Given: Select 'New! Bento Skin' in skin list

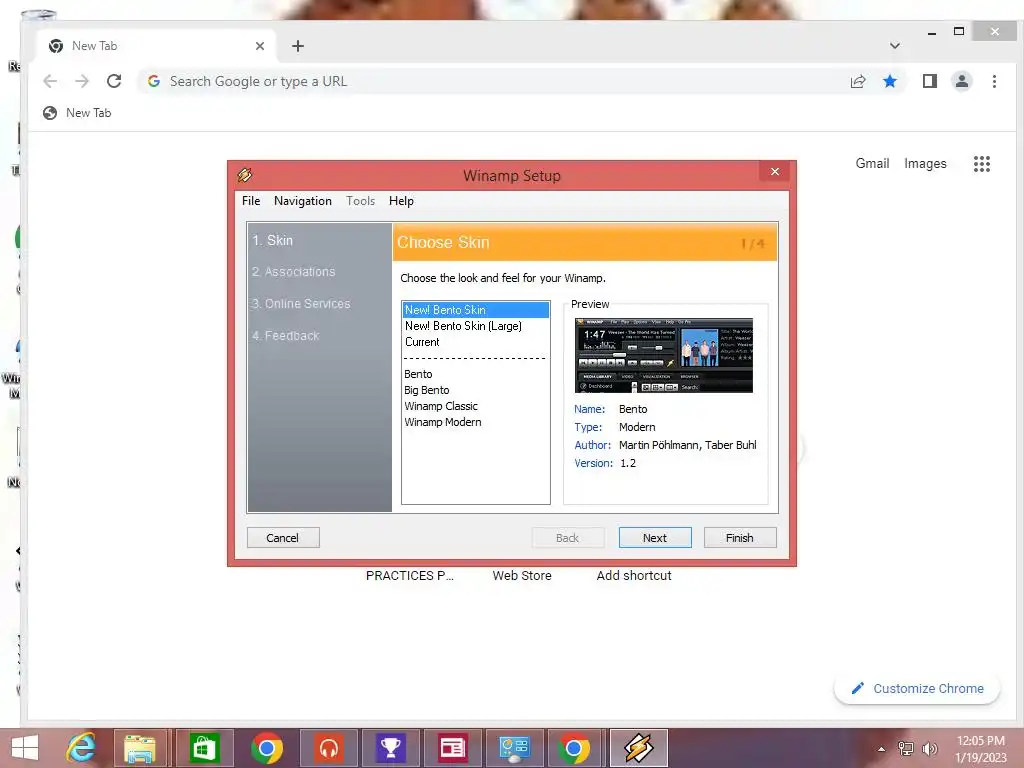Looking at the screenshot, I should pos(475,310).
